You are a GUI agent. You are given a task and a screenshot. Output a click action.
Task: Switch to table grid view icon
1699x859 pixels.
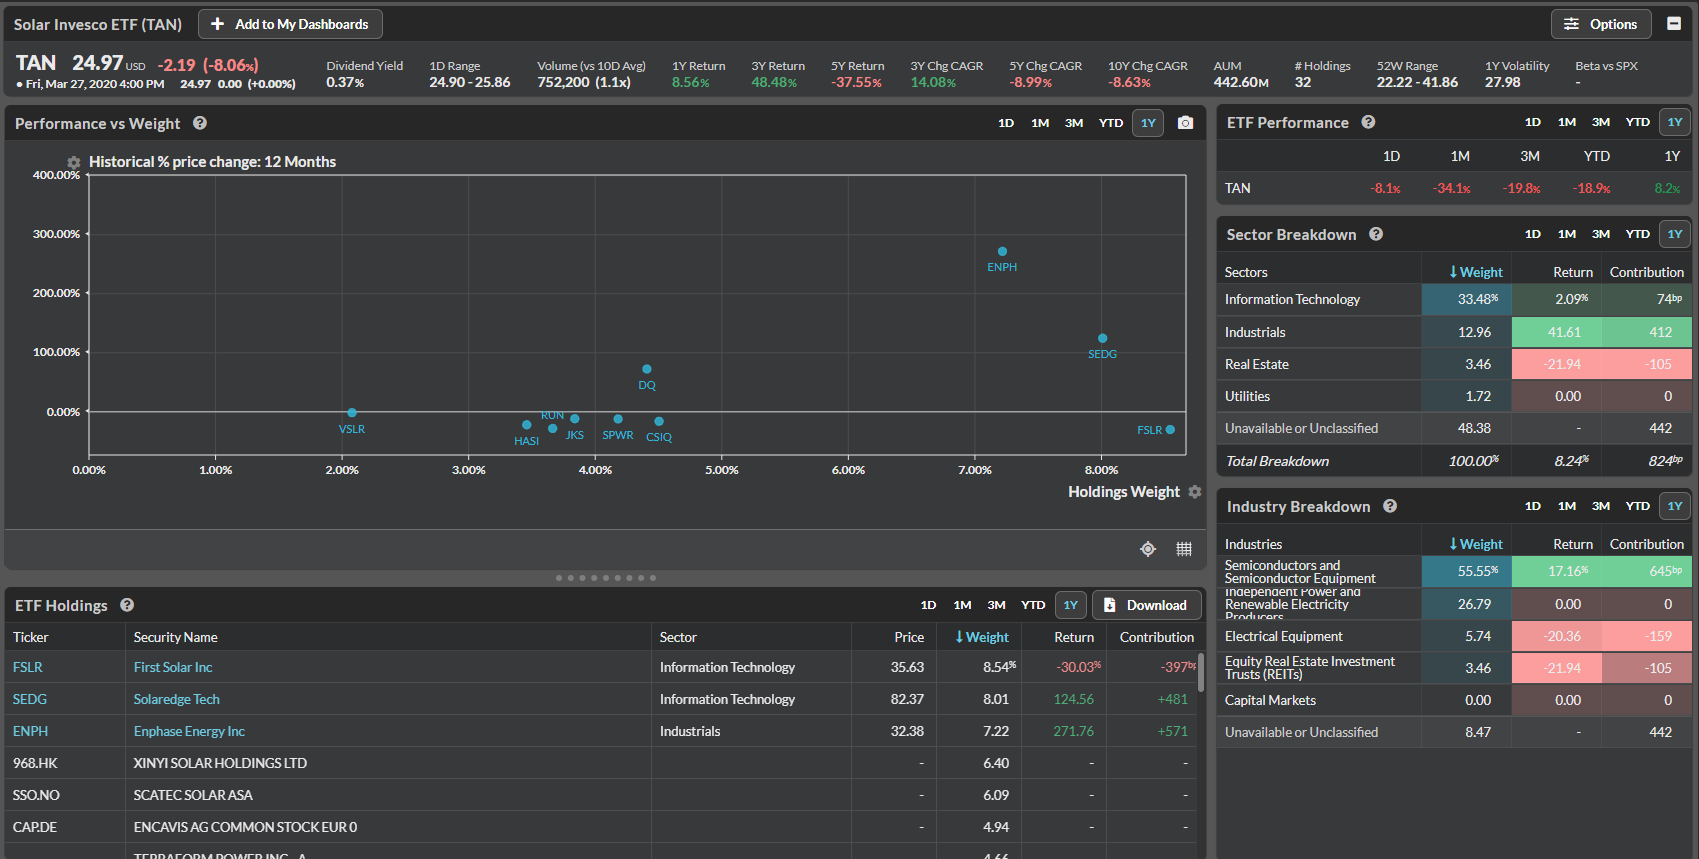point(1184,549)
